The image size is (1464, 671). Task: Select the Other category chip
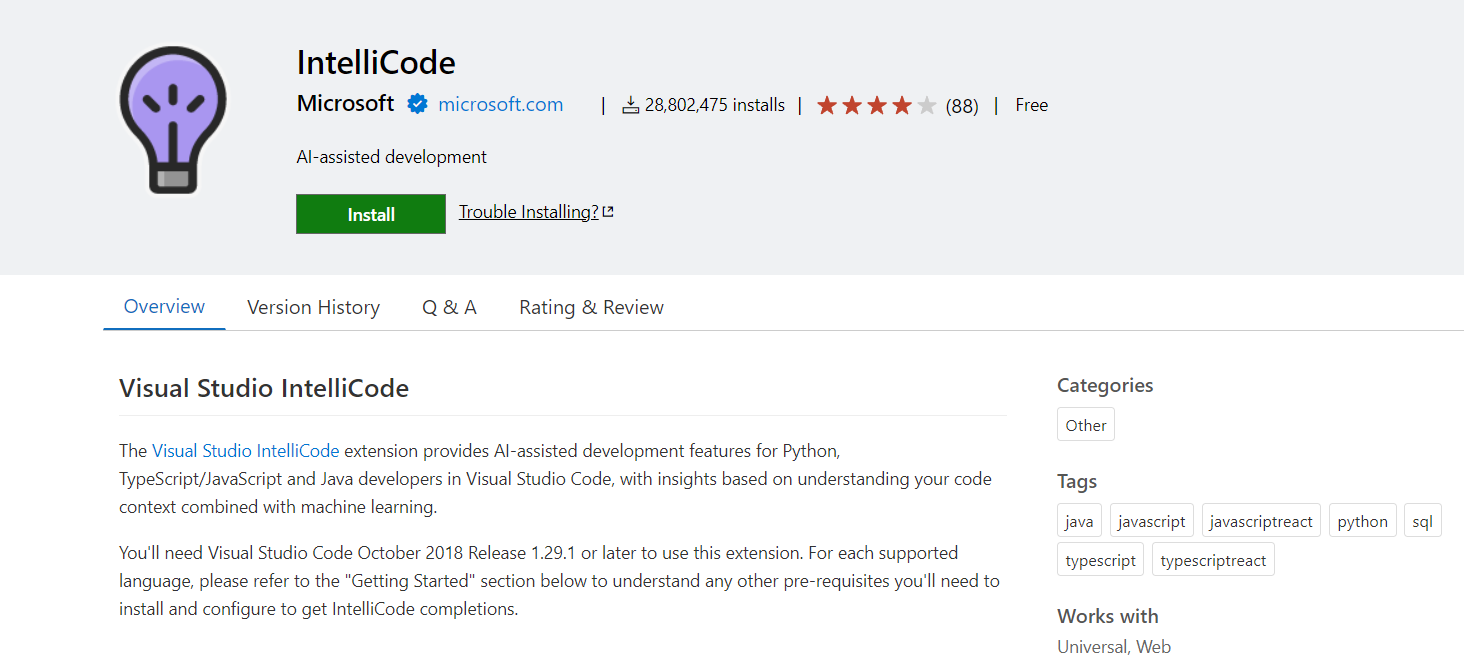(1085, 425)
